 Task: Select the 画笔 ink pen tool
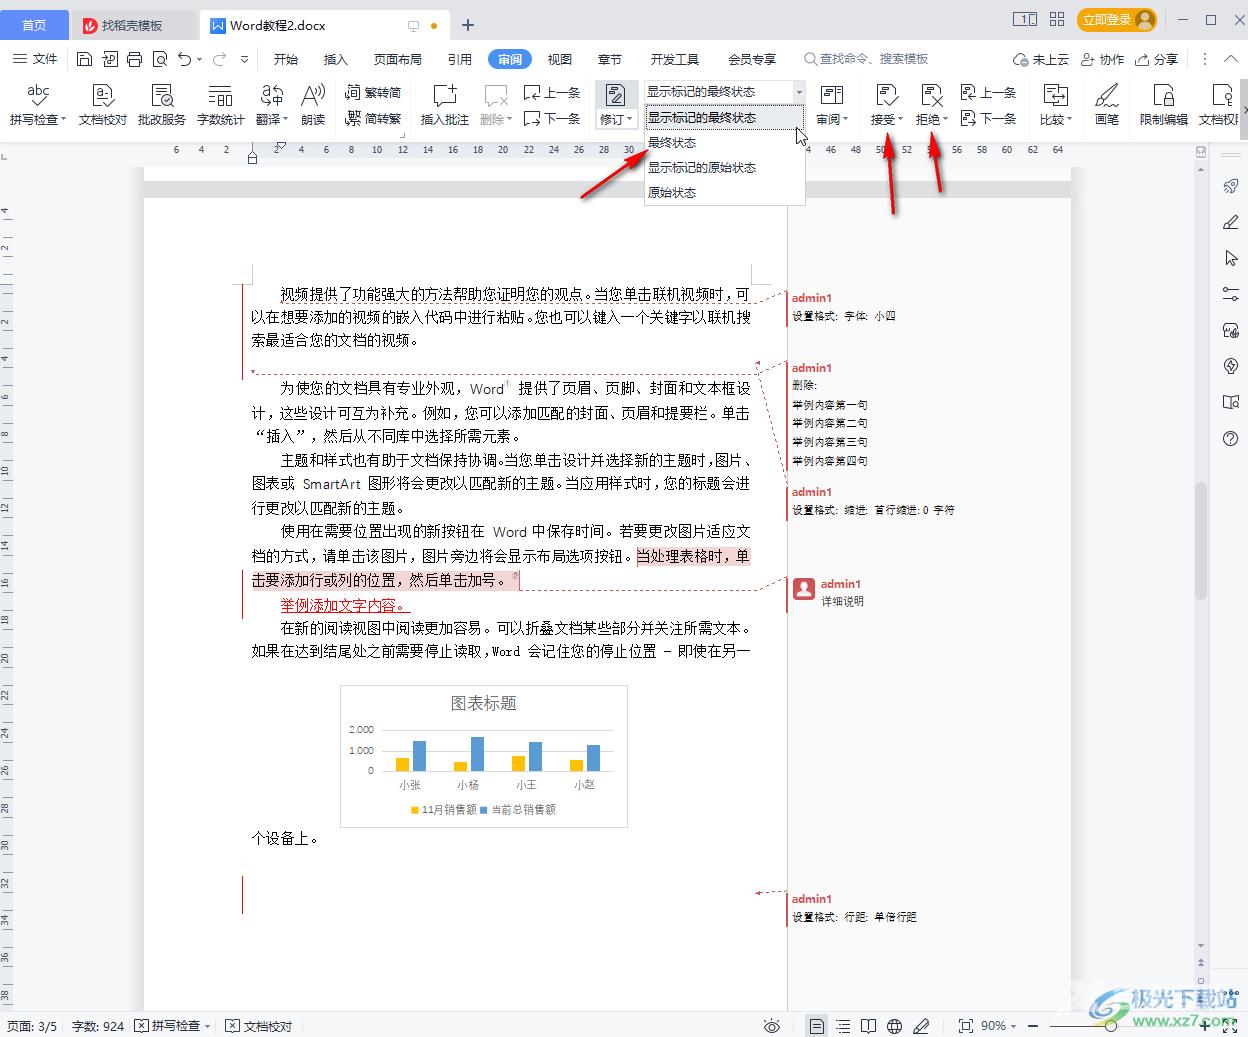1106,105
